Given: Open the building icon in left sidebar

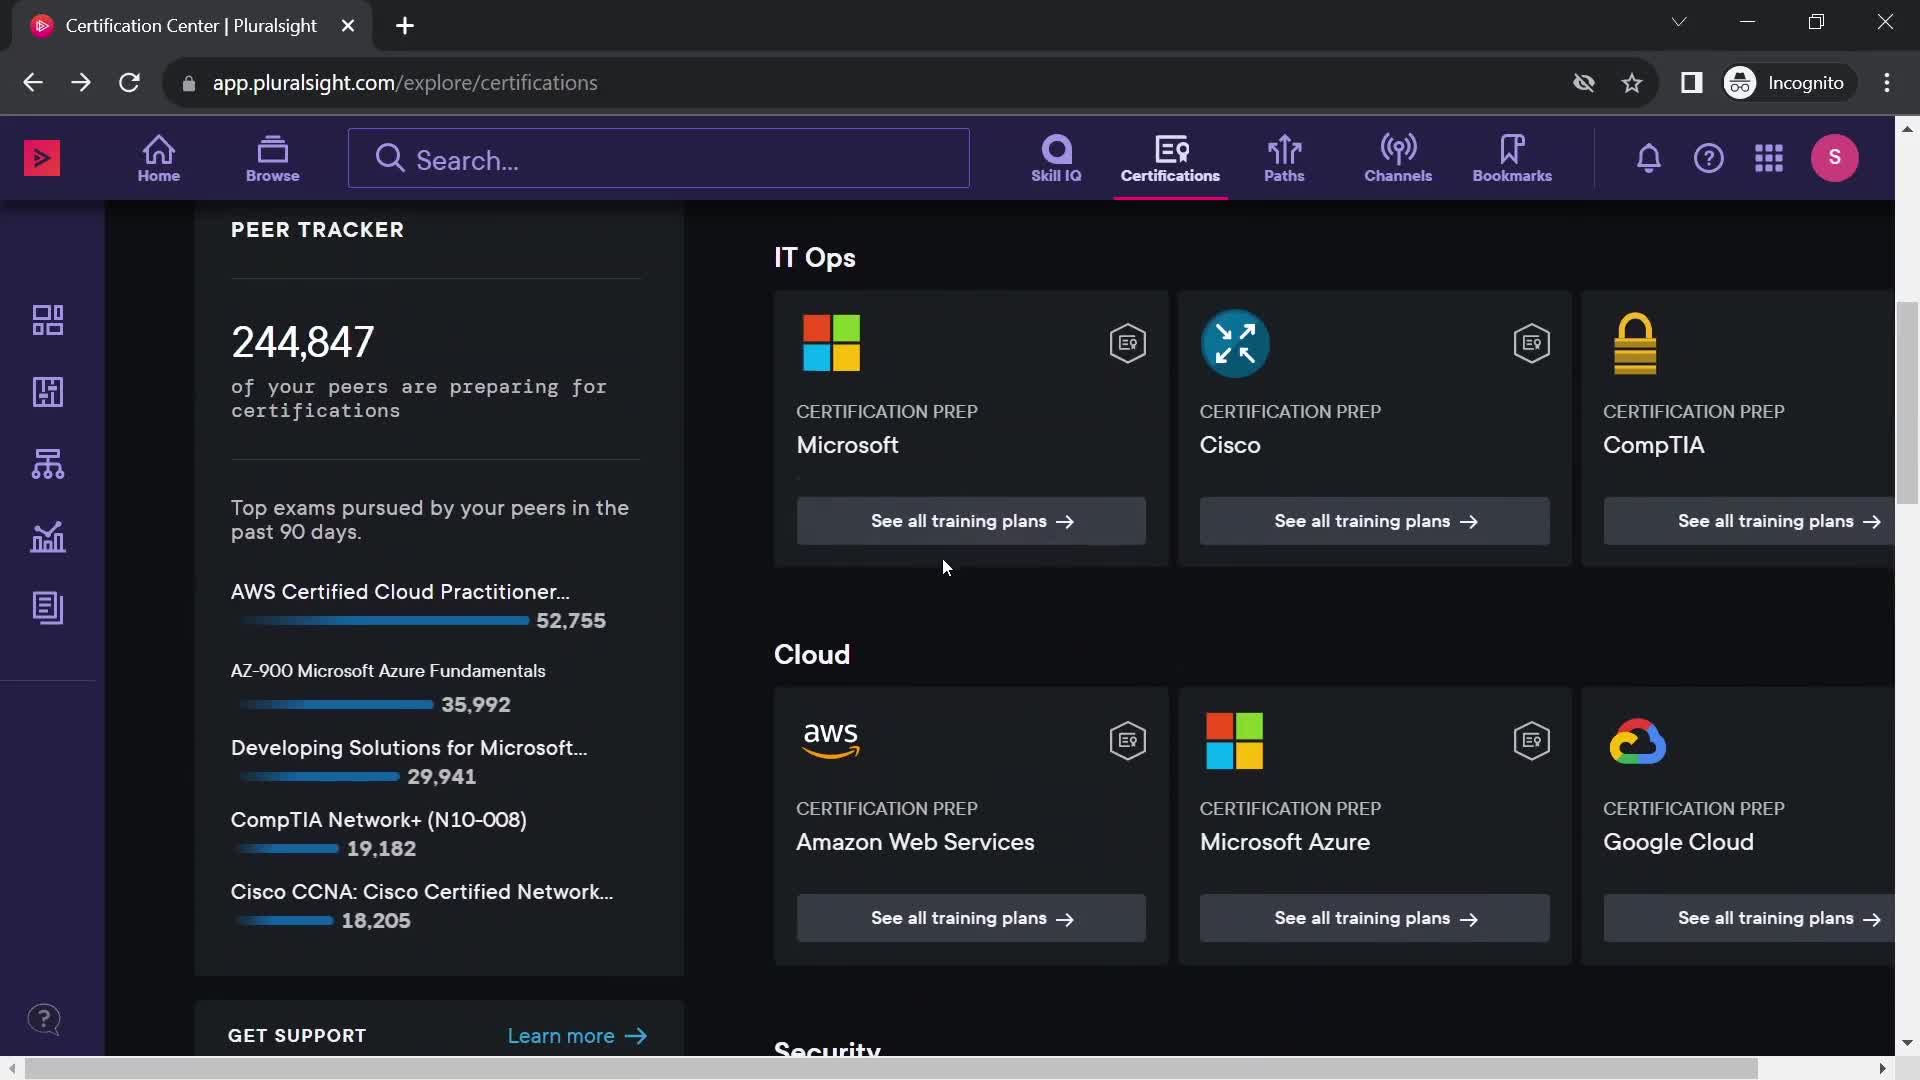Looking at the screenshot, I should [x=48, y=392].
